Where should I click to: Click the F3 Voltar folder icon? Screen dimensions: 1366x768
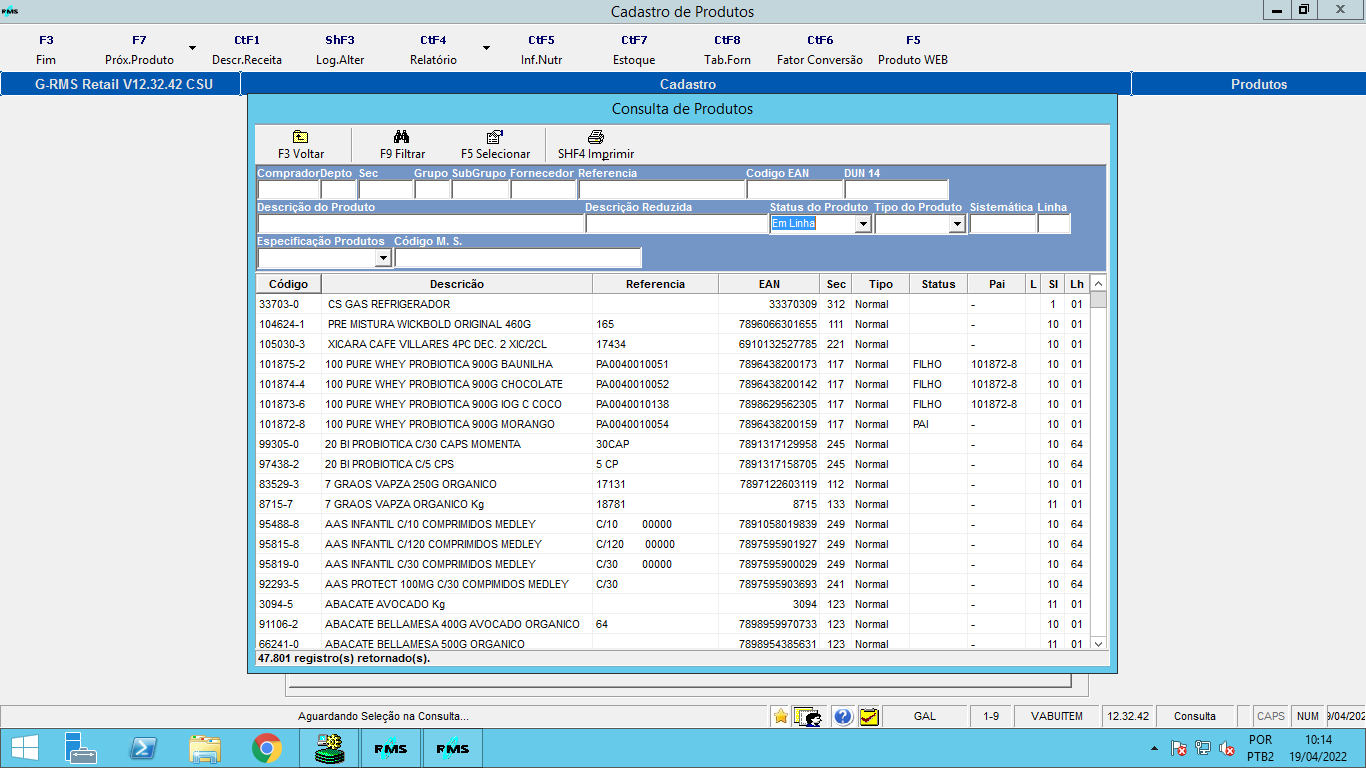point(300,137)
